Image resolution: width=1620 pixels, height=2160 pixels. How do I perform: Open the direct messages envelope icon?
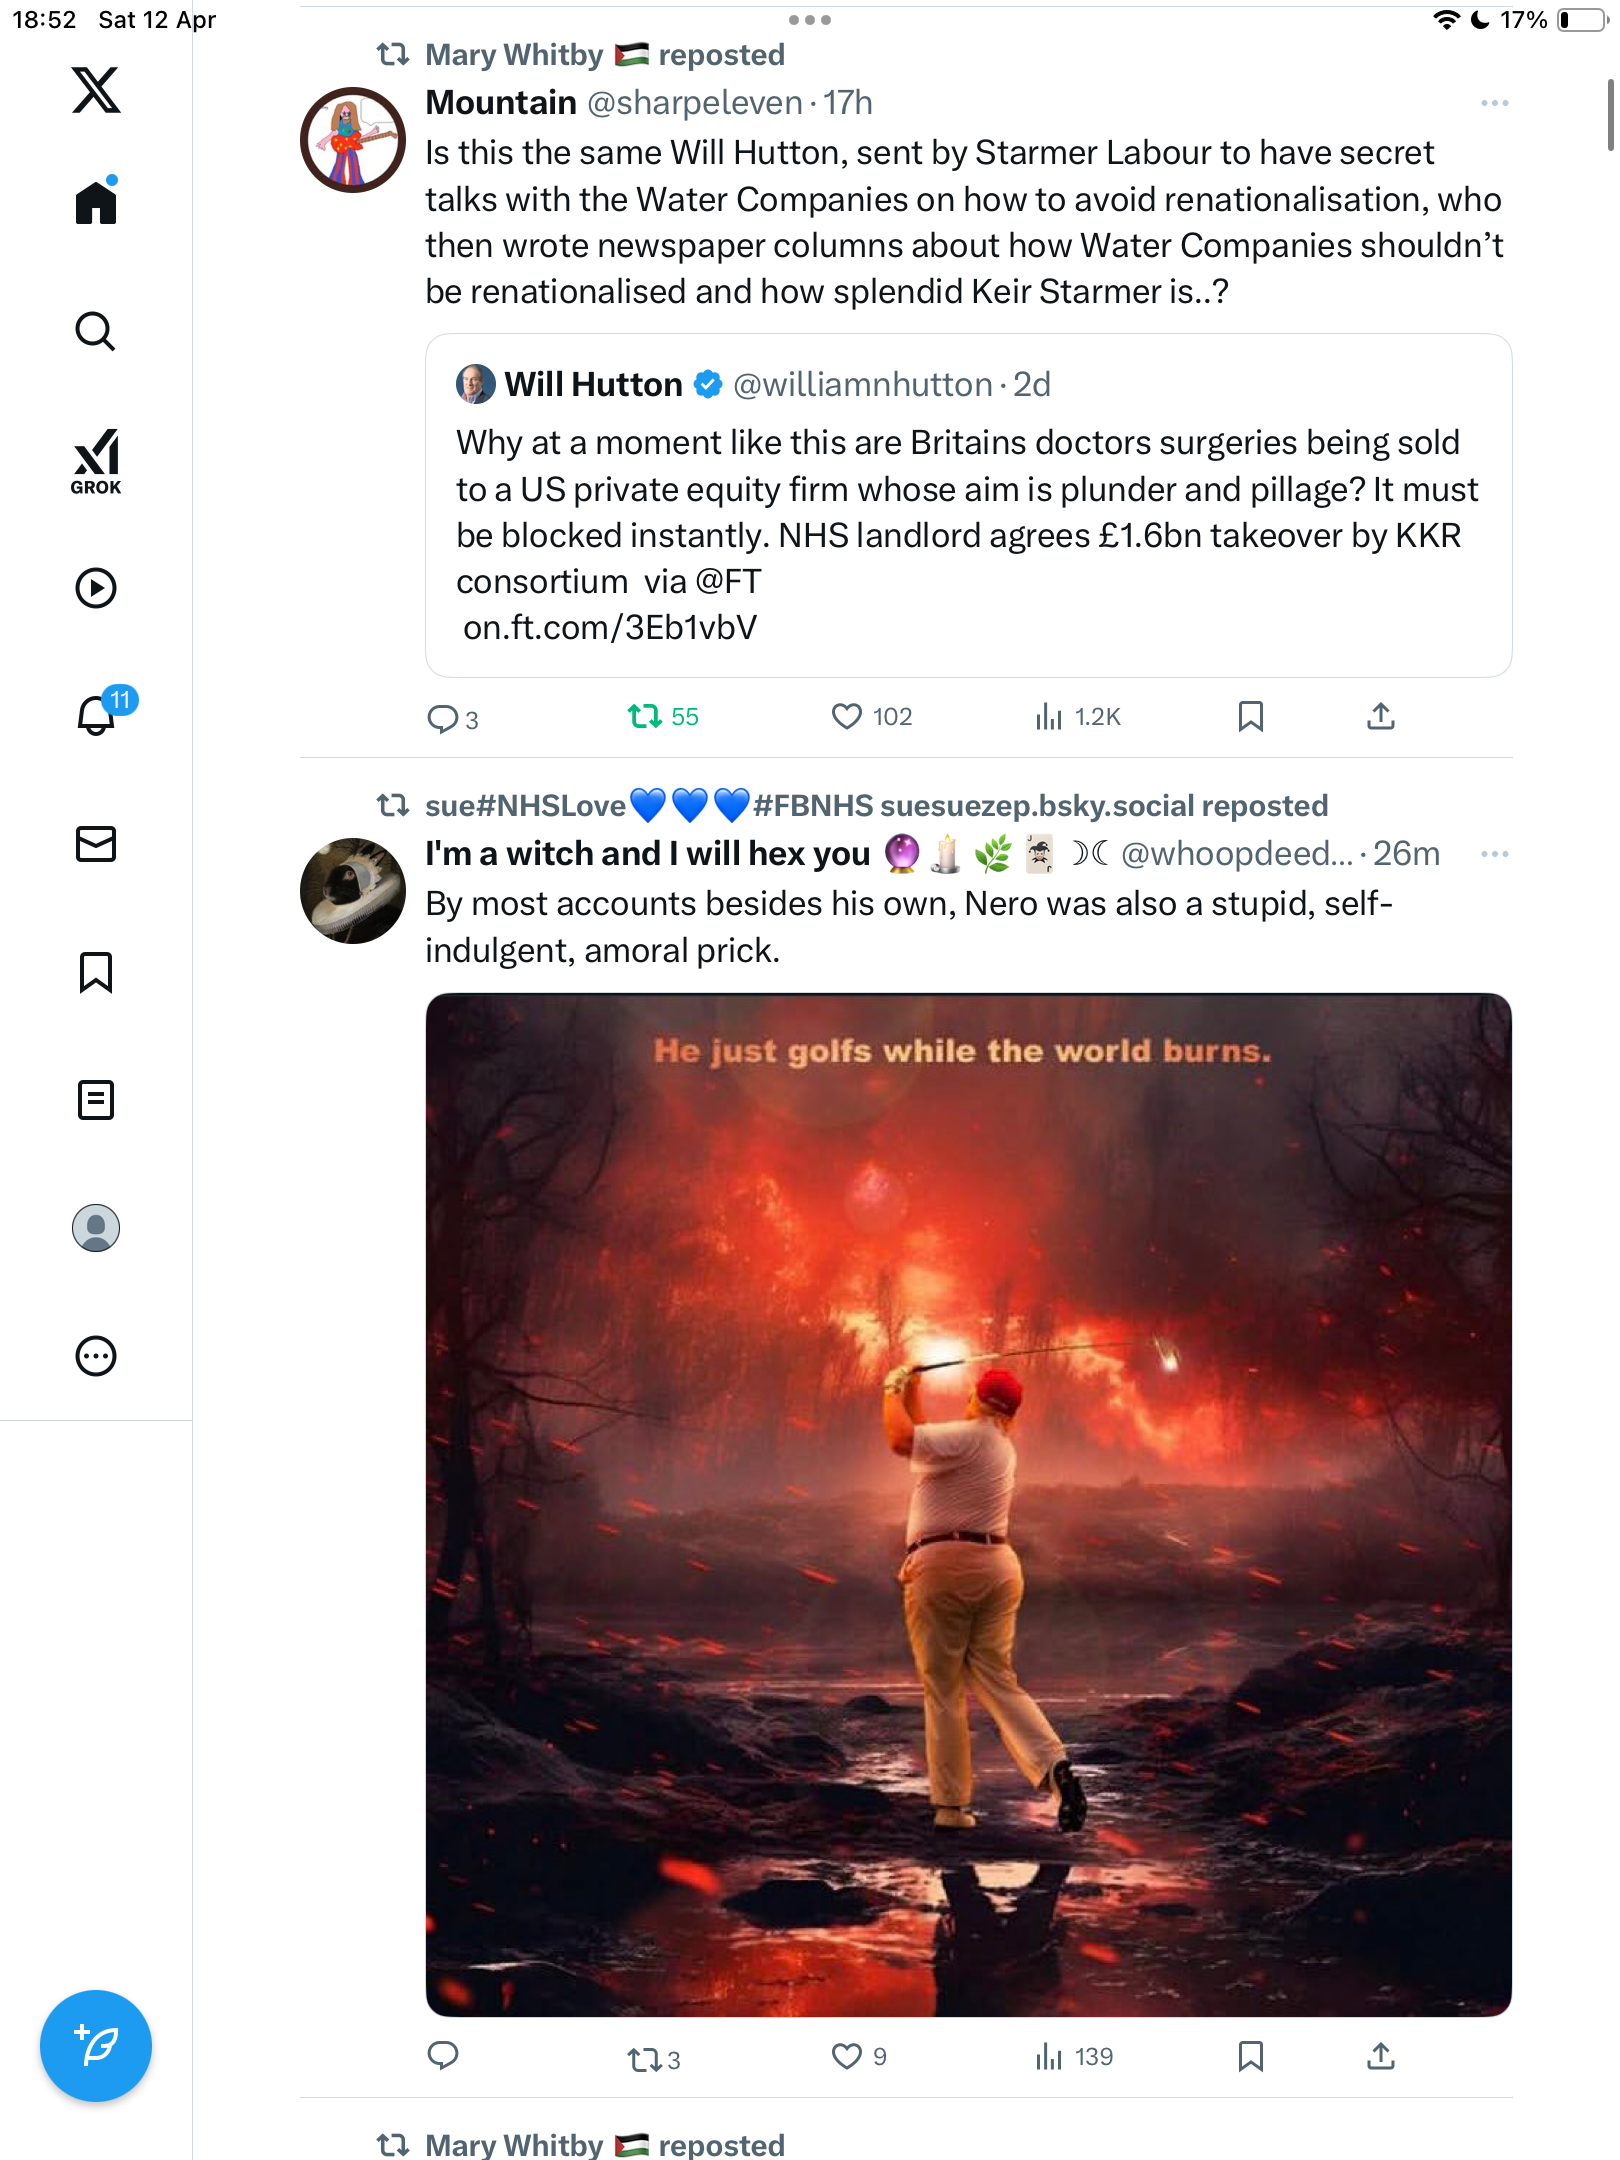pyautogui.click(x=96, y=844)
